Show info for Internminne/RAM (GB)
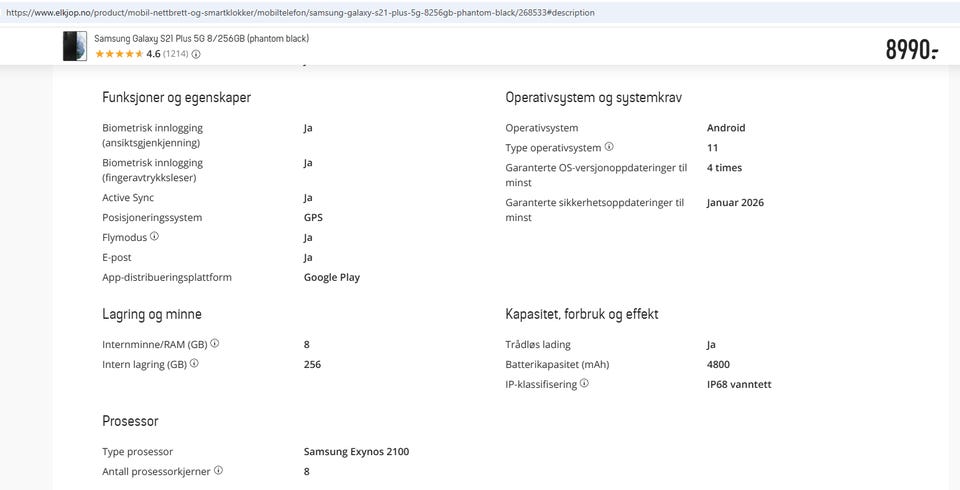This screenshot has height=490, width=960. (215, 343)
